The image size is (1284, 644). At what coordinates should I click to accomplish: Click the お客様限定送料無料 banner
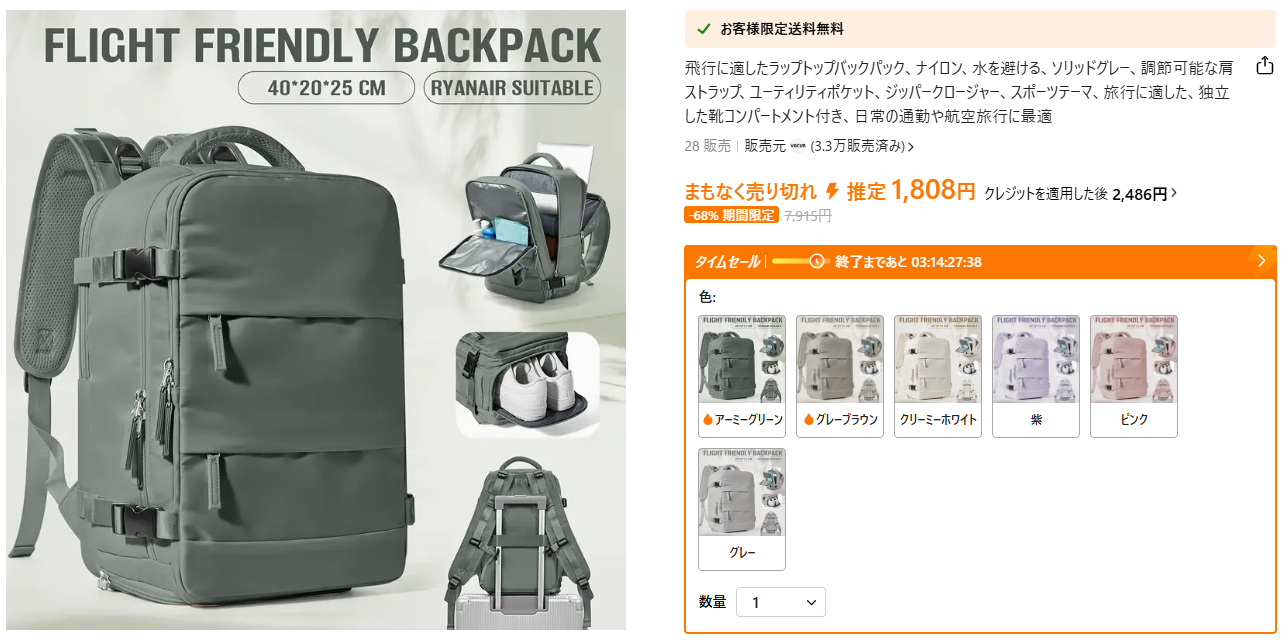coord(981,29)
